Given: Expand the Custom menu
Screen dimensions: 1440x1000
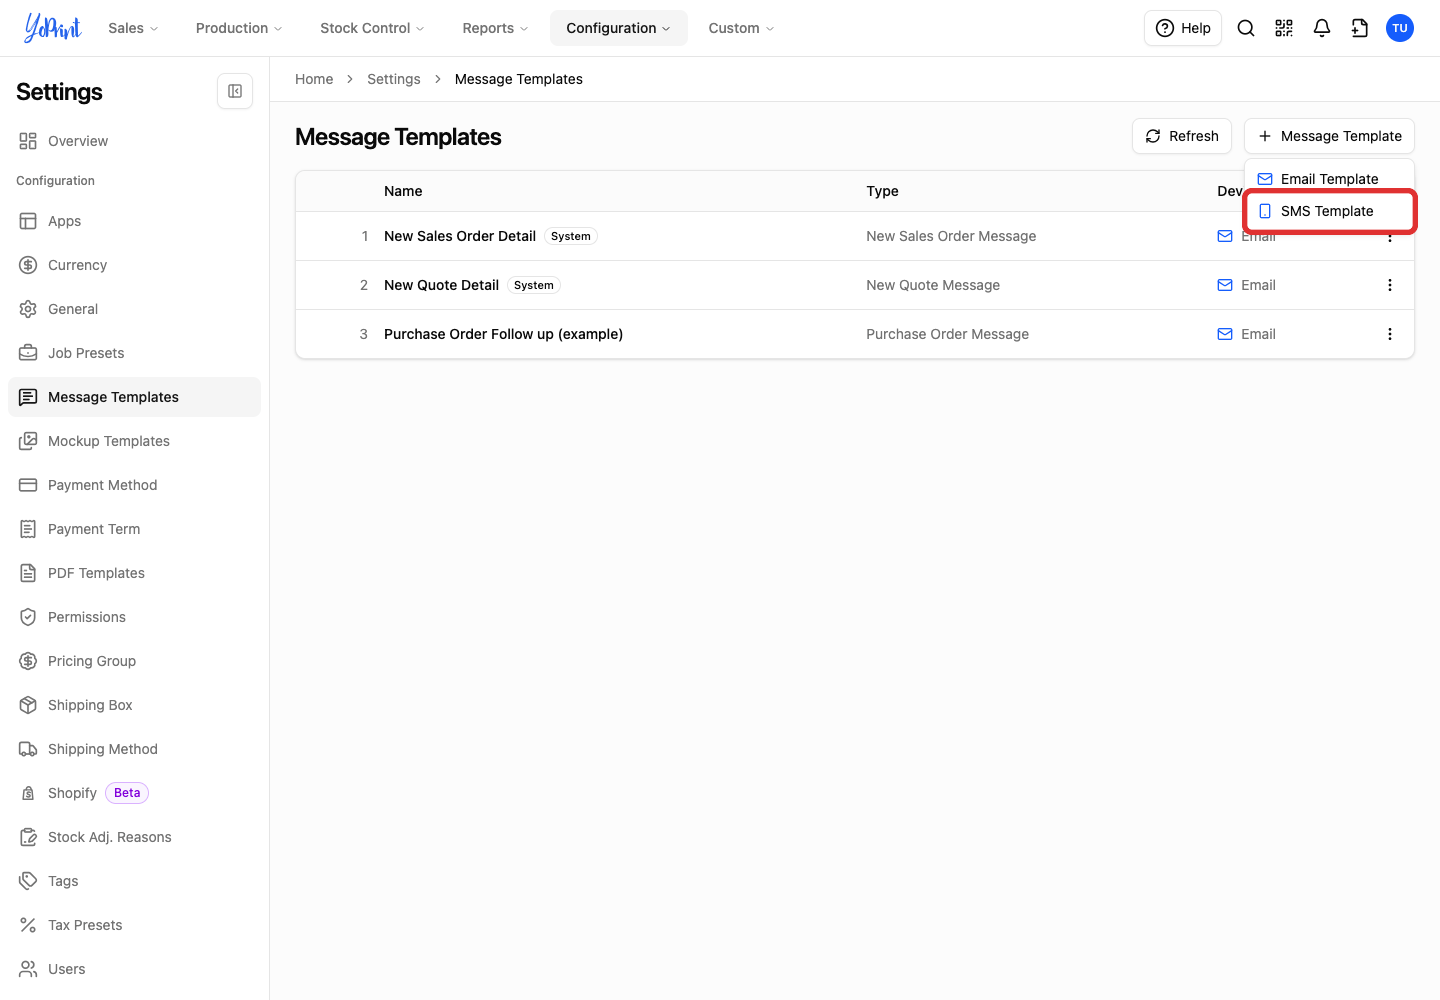Looking at the screenshot, I should (741, 28).
